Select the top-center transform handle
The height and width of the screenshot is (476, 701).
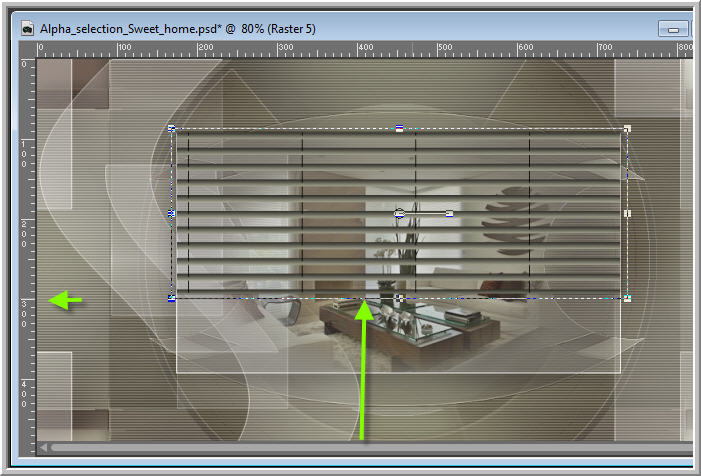[x=399, y=129]
